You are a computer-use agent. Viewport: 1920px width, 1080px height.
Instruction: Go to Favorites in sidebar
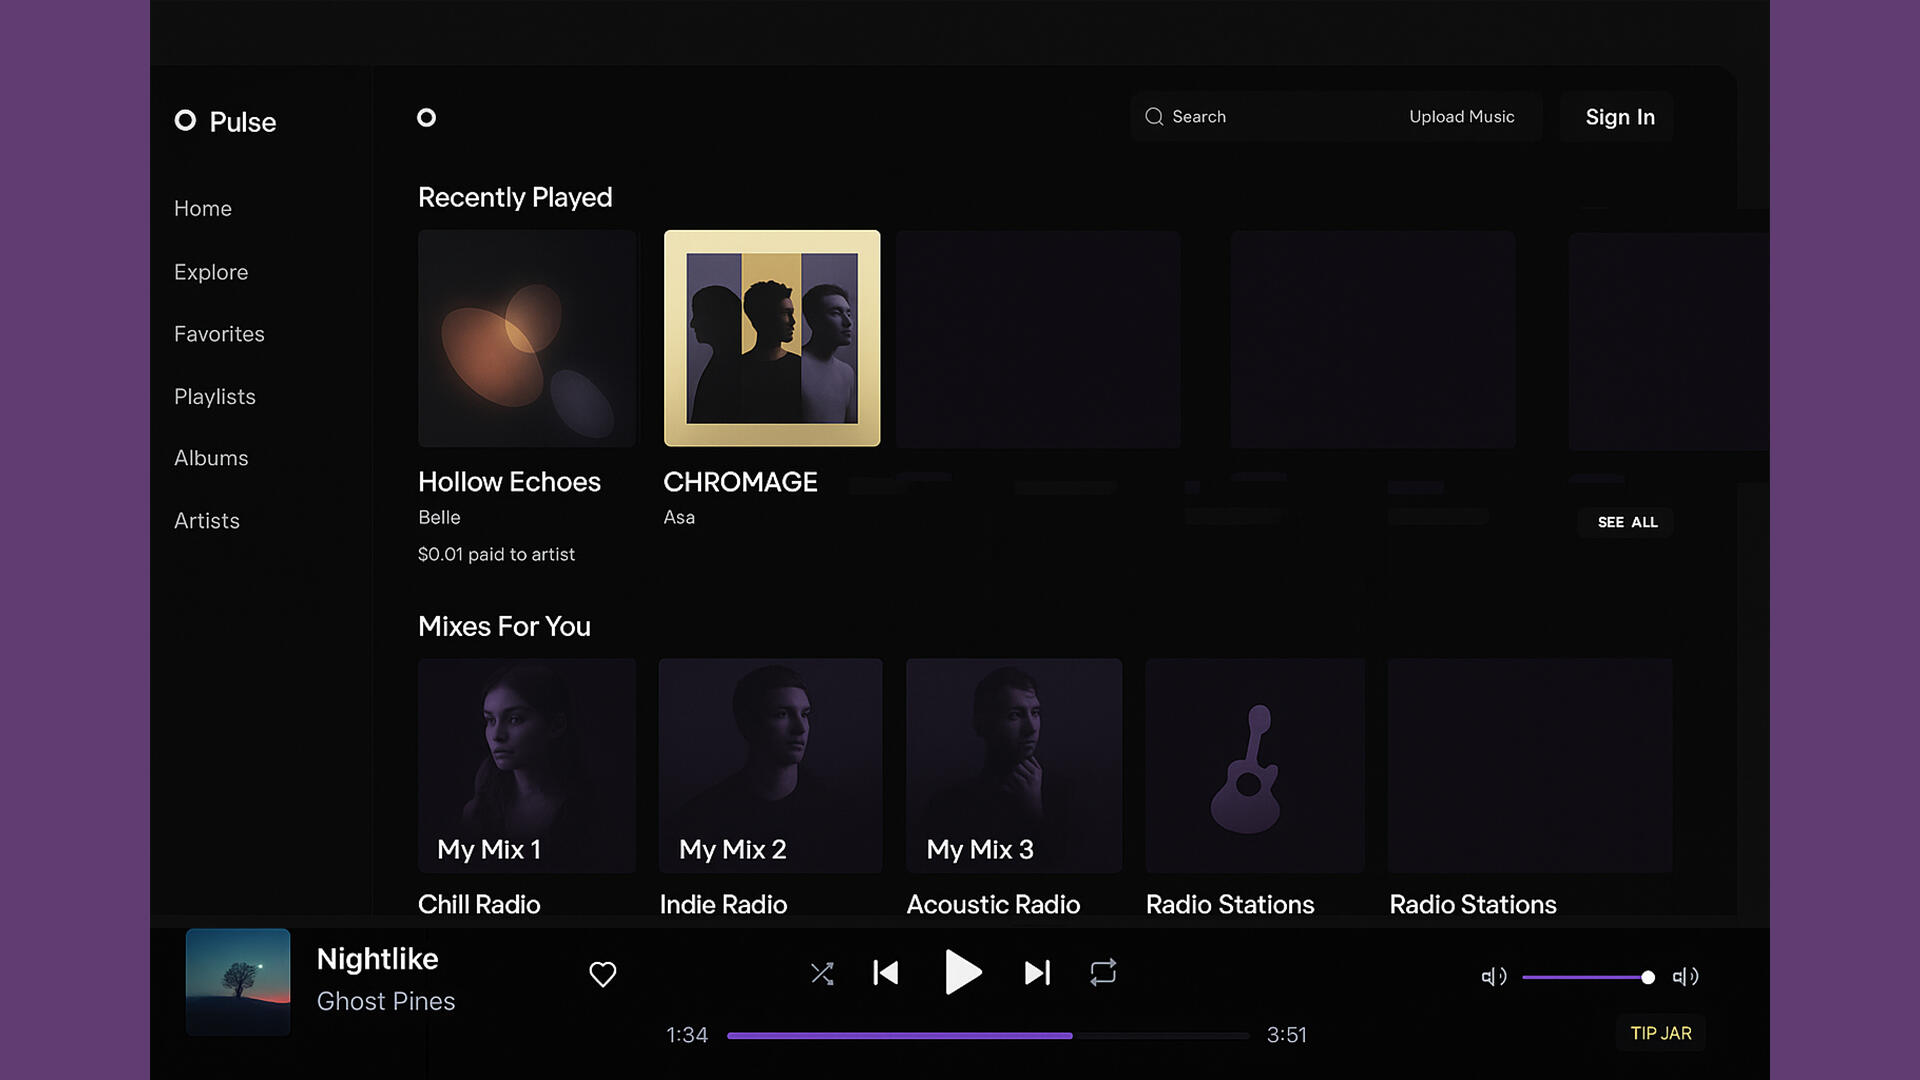(219, 334)
